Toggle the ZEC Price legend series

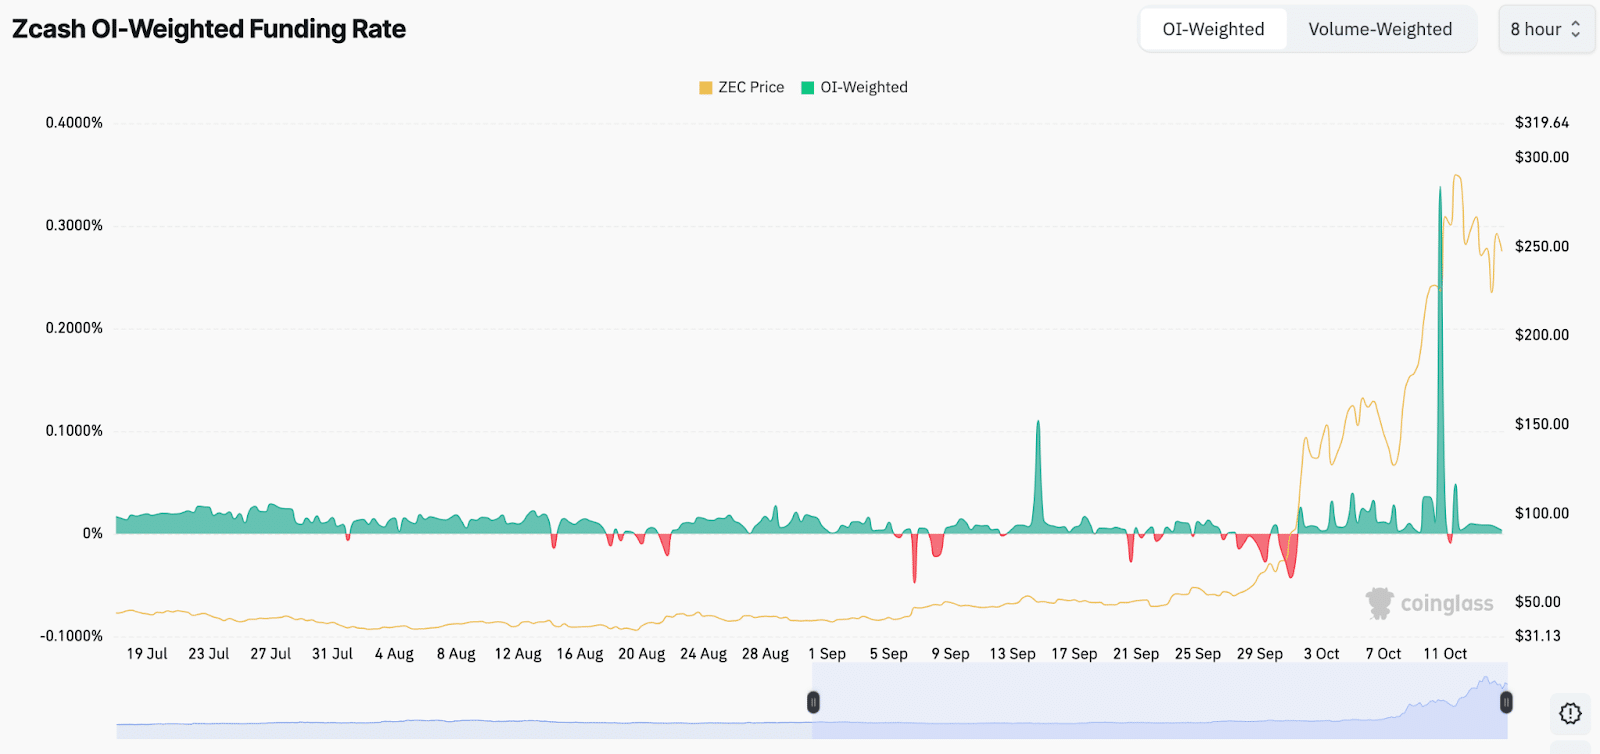[742, 87]
